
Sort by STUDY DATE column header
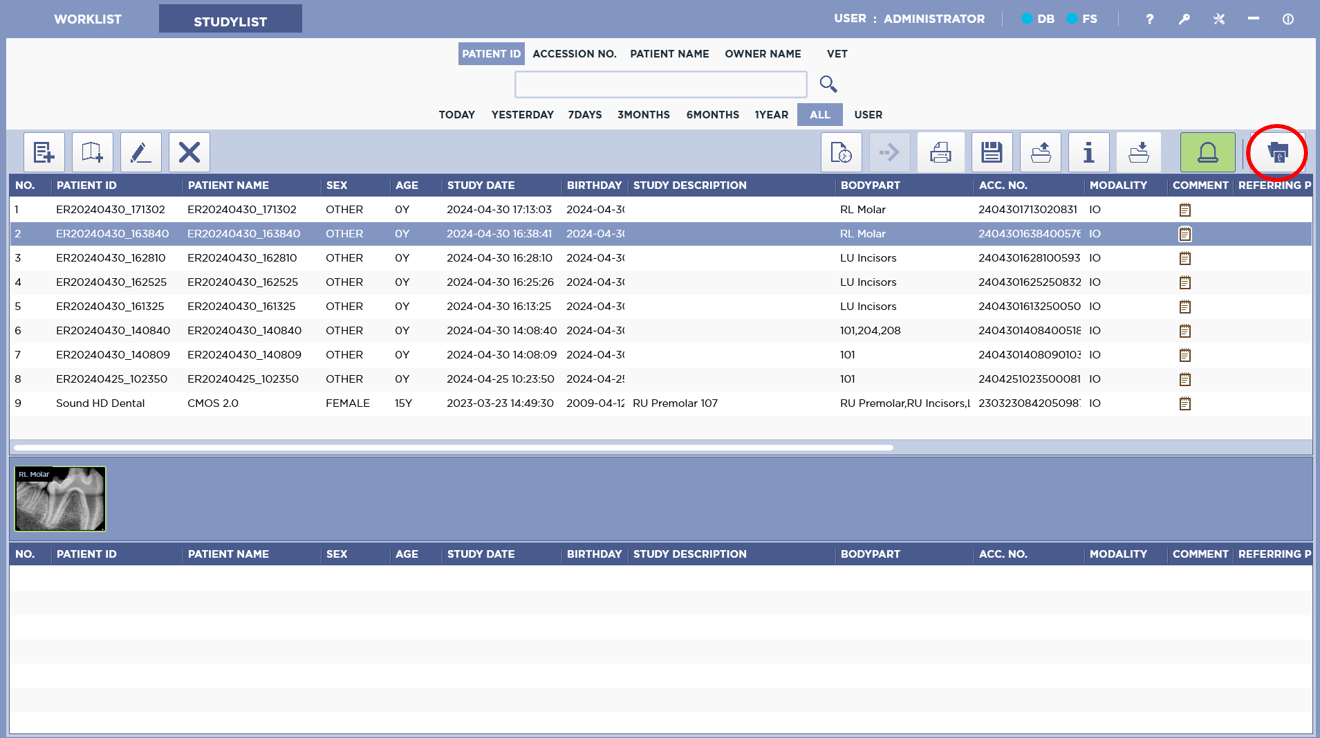tap(481, 185)
